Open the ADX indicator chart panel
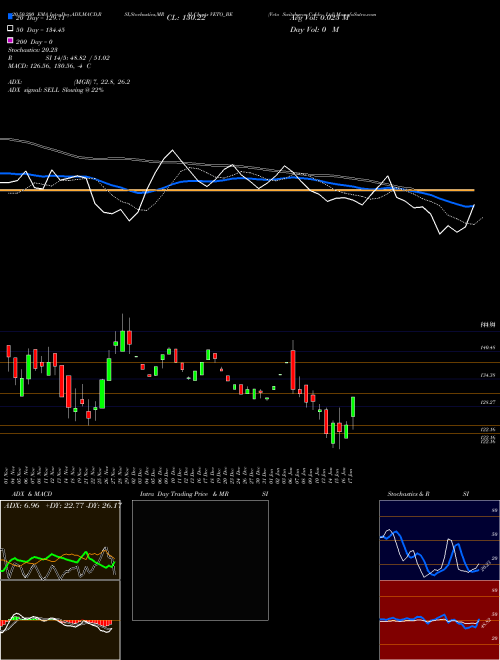This screenshot has width=500, height=660. pos(60,540)
